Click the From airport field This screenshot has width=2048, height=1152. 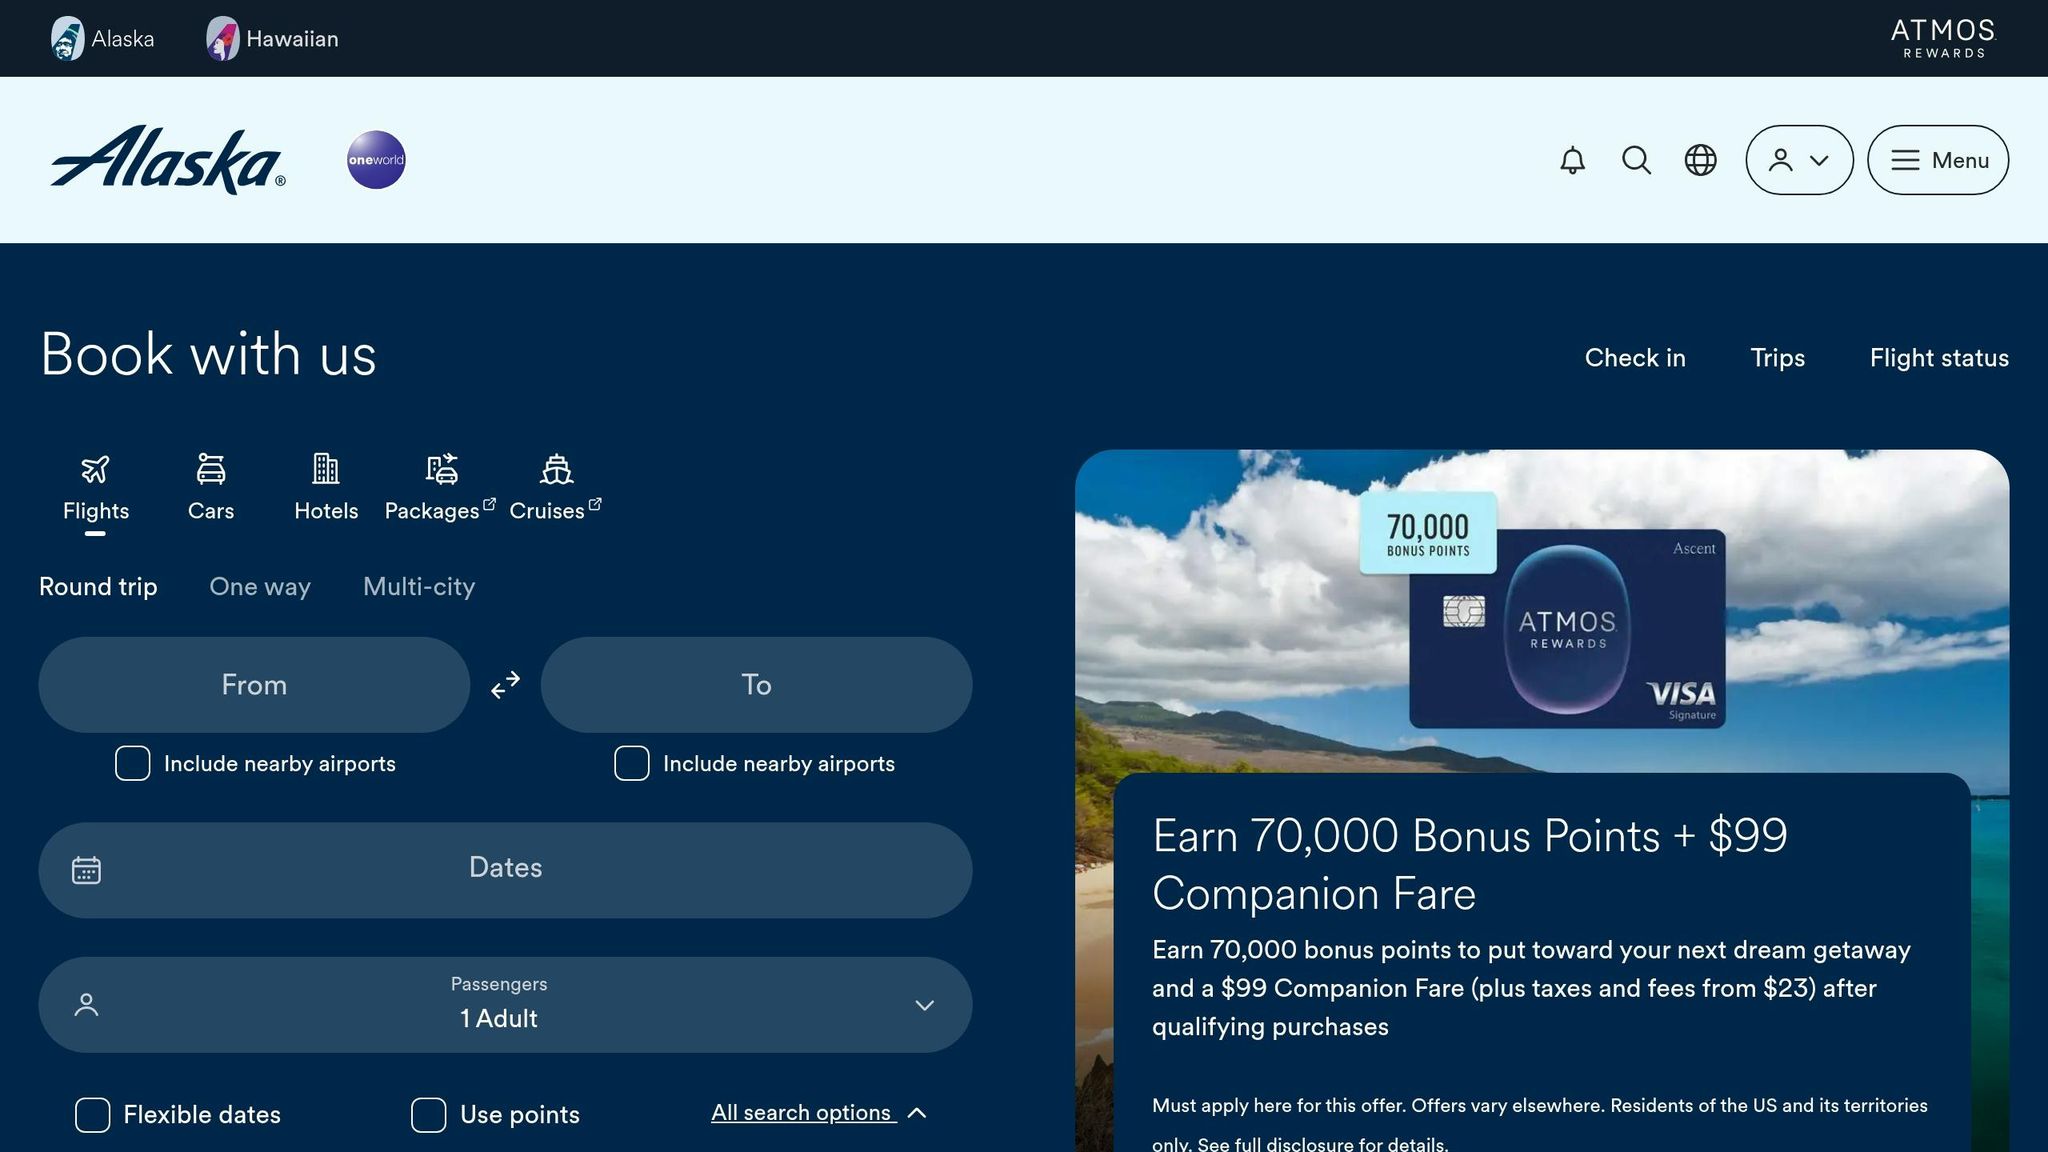[x=254, y=685]
